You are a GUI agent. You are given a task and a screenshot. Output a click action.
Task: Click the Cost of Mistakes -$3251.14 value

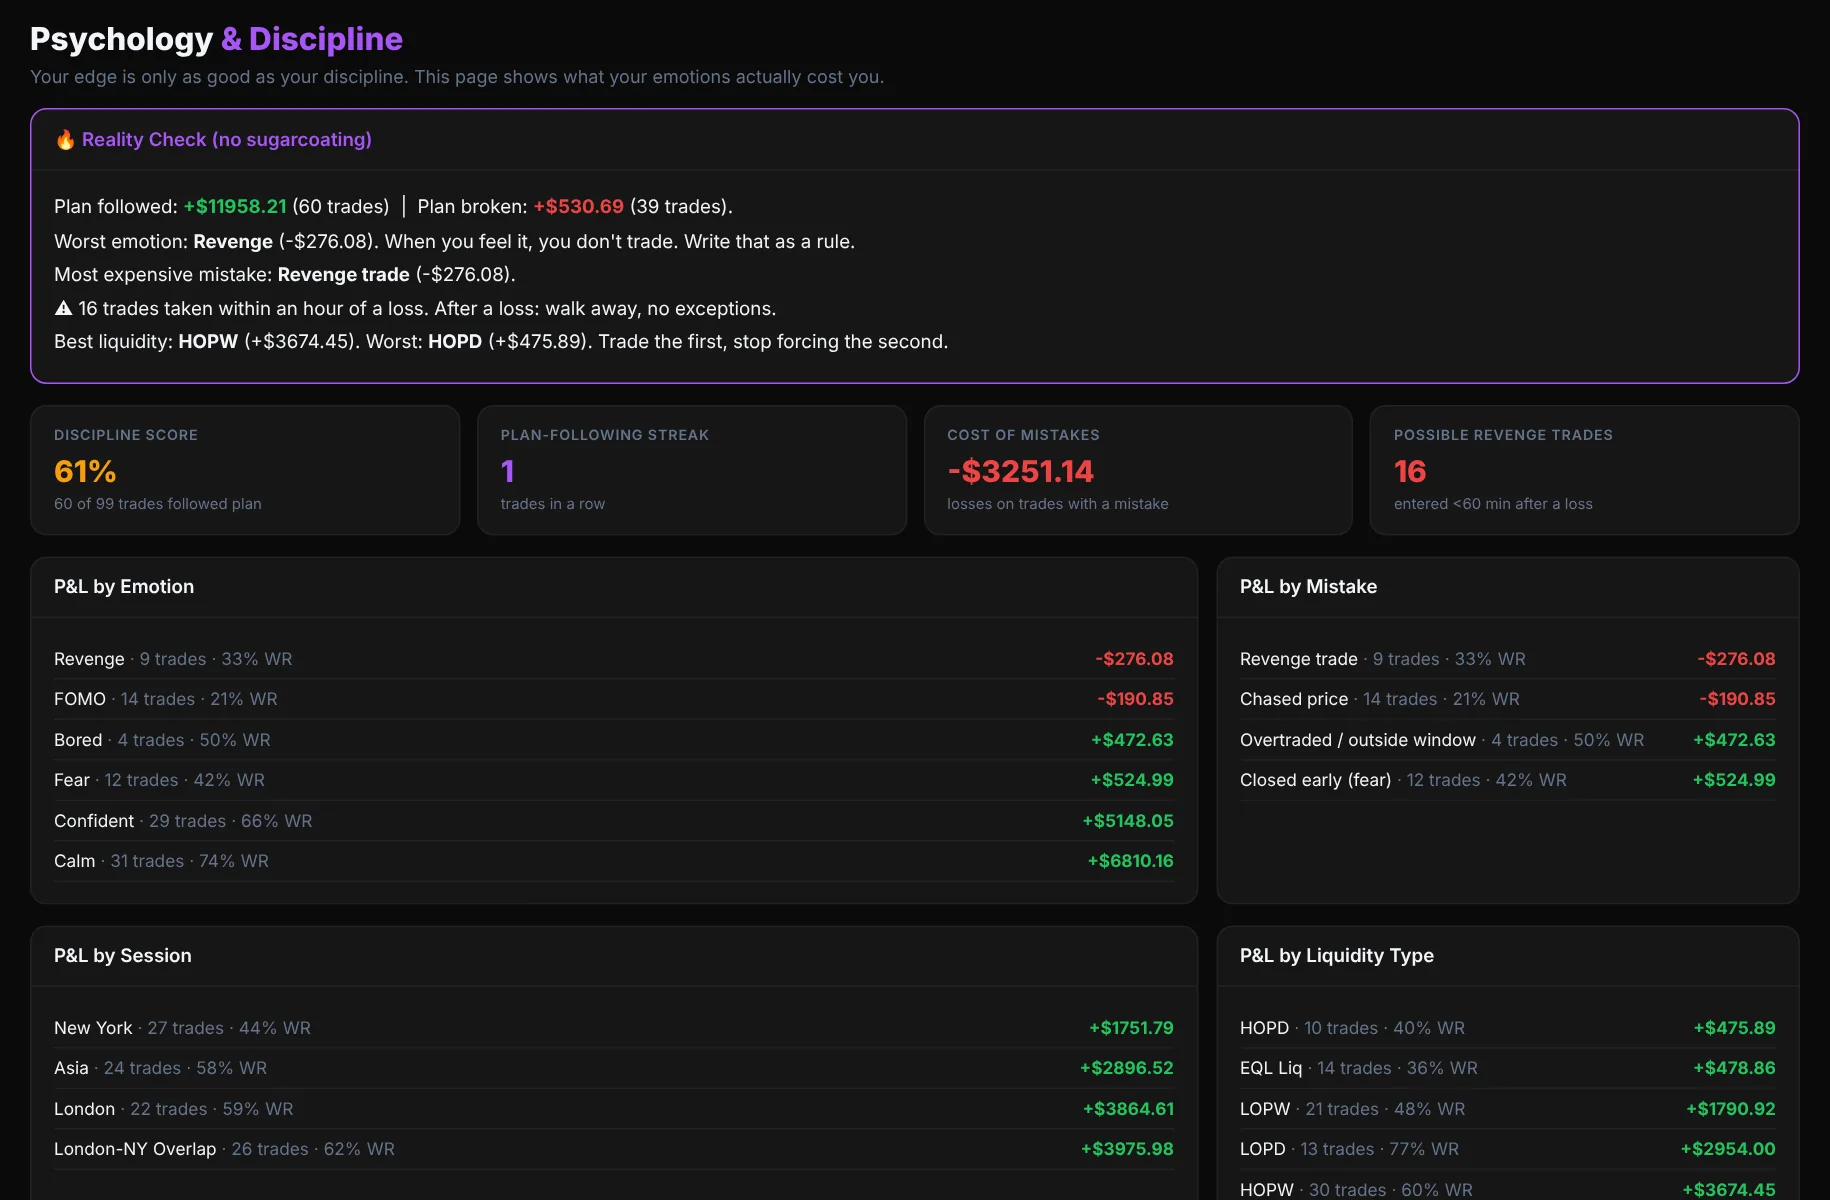[1020, 471]
